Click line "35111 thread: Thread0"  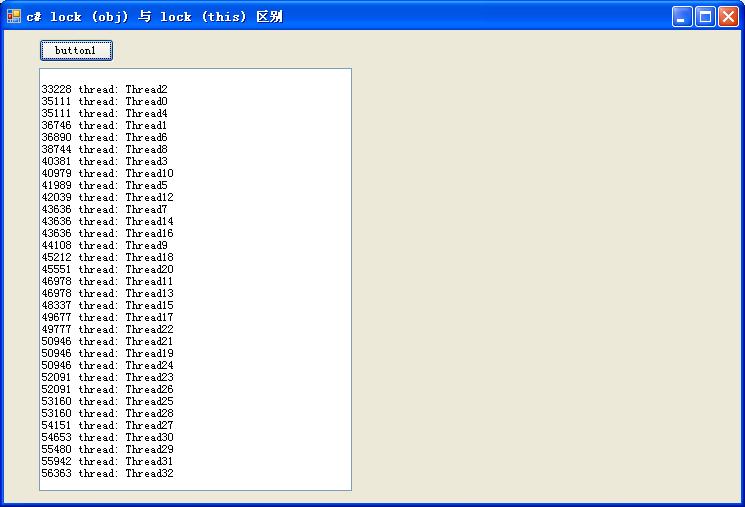pos(105,101)
